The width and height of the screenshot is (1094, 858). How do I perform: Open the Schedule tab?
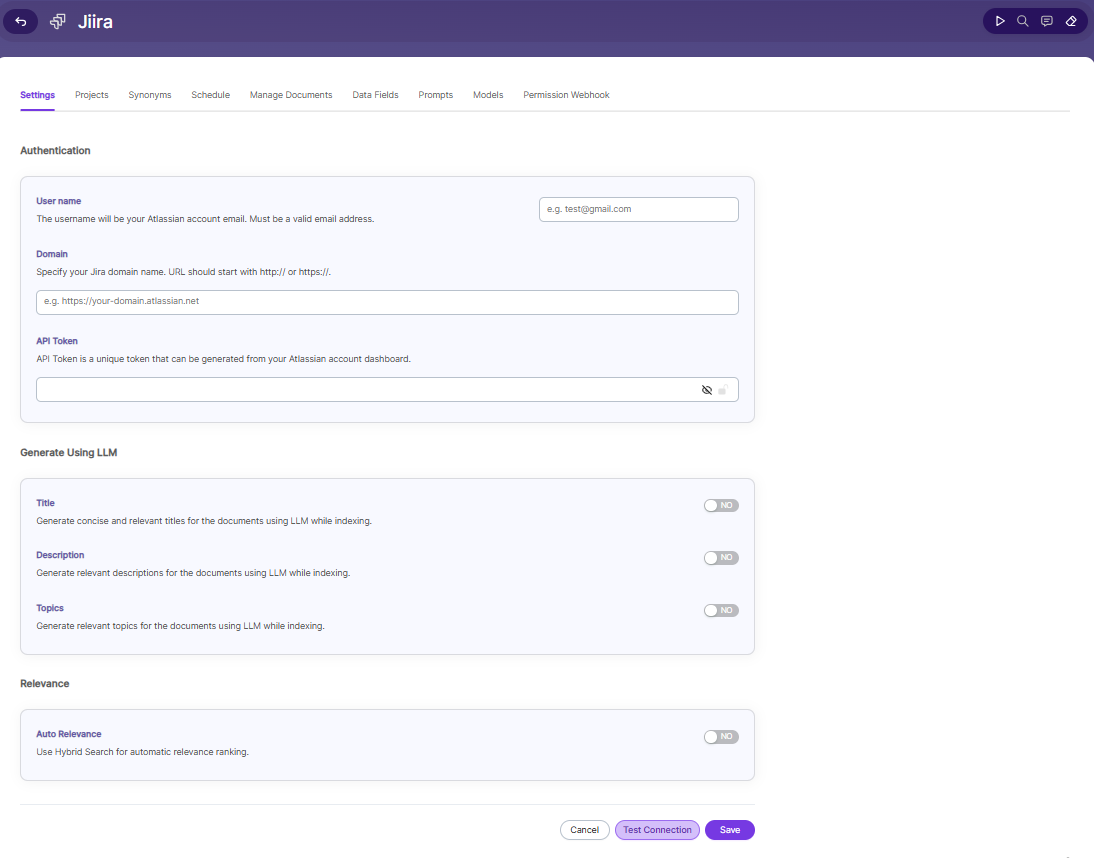pyautogui.click(x=210, y=95)
